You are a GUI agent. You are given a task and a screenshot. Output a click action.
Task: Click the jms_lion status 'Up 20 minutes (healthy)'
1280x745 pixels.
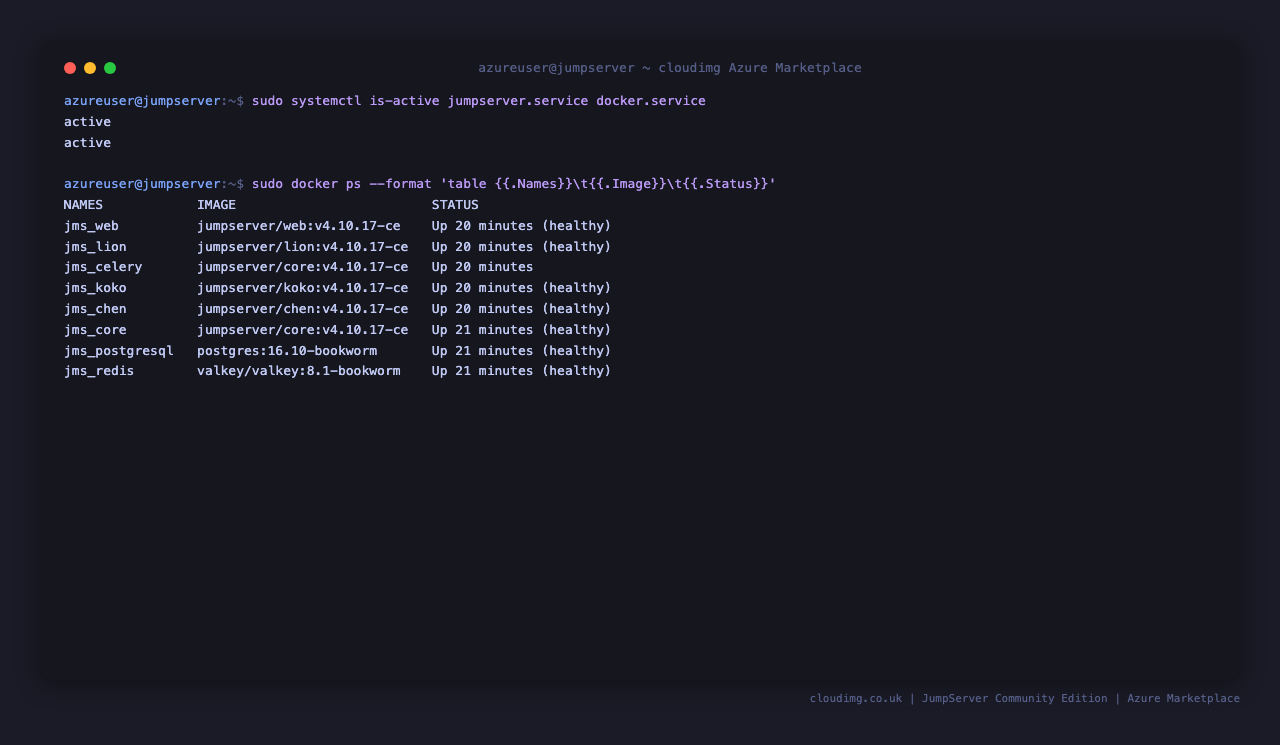[522, 247]
